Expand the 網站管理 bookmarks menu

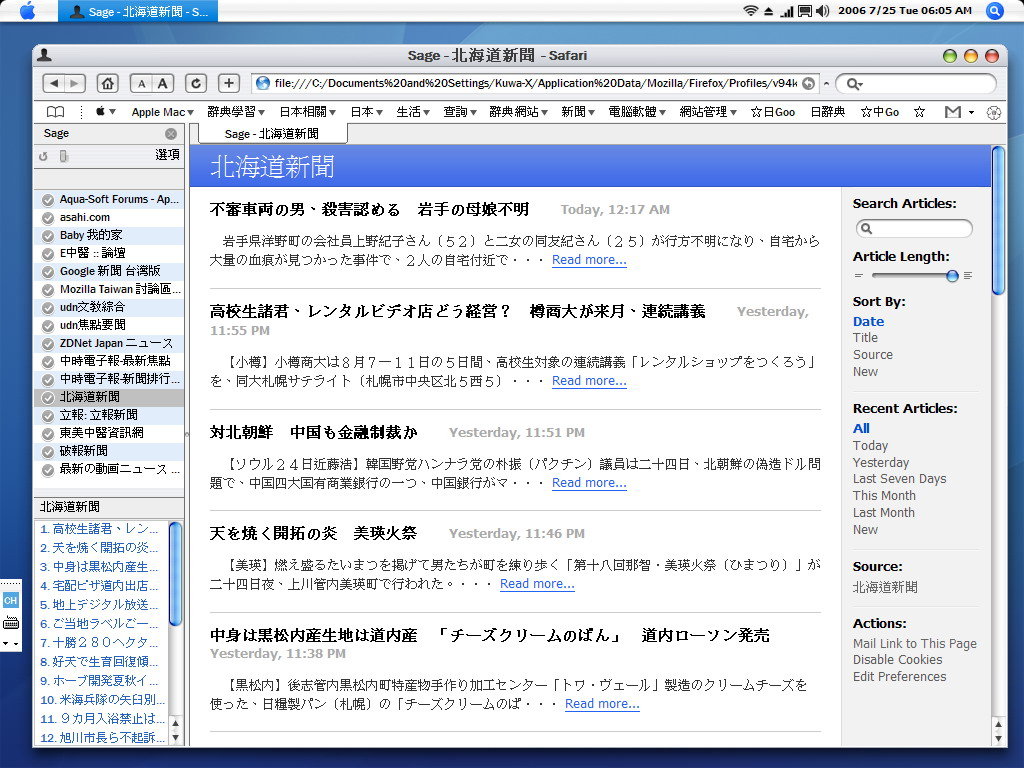[x=708, y=112]
